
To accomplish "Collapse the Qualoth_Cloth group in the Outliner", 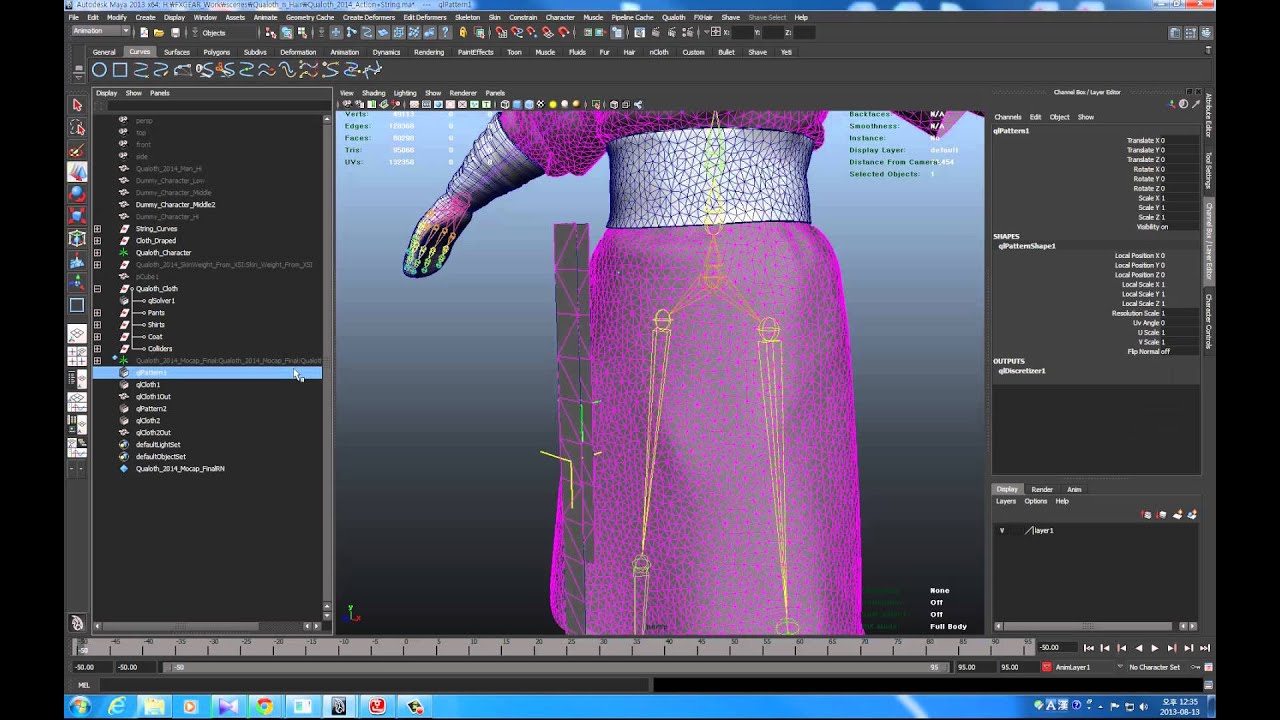I will tap(98, 289).
